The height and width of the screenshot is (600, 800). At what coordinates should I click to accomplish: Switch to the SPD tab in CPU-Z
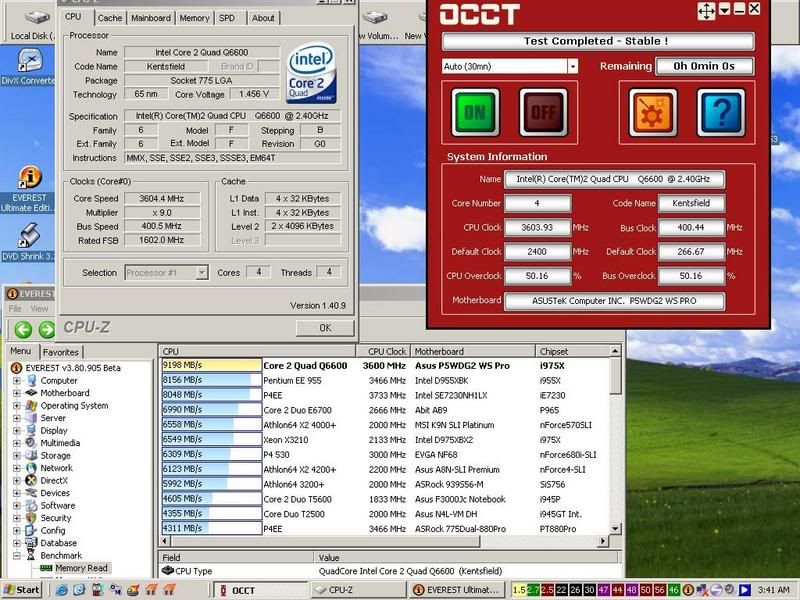(227, 18)
